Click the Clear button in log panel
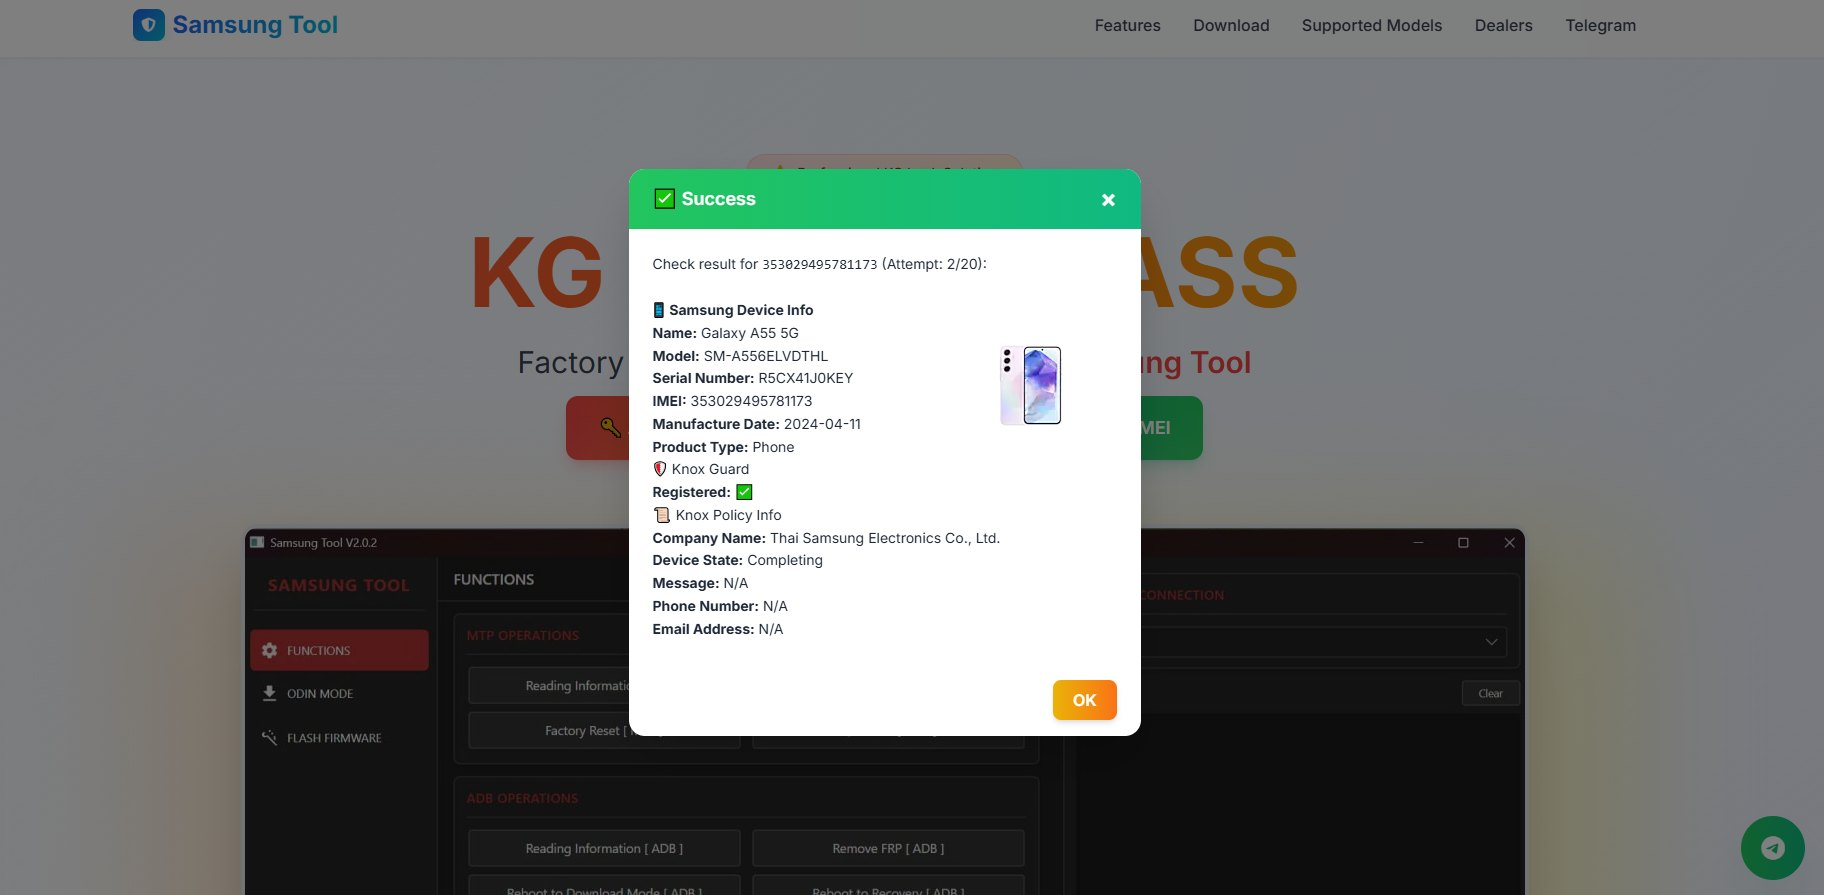Image resolution: width=1824 pixels, height=895 pixels. pyautogui.click(x=1490, y=693)
